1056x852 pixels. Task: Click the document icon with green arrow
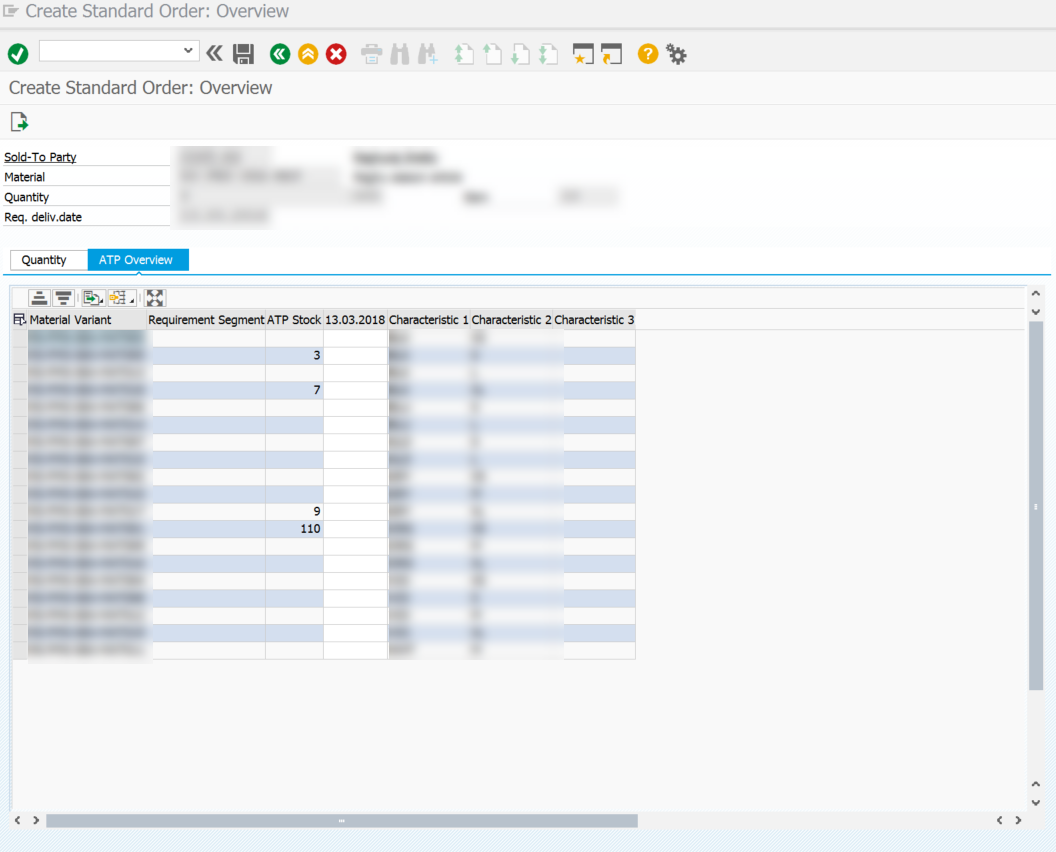[19, 122]
